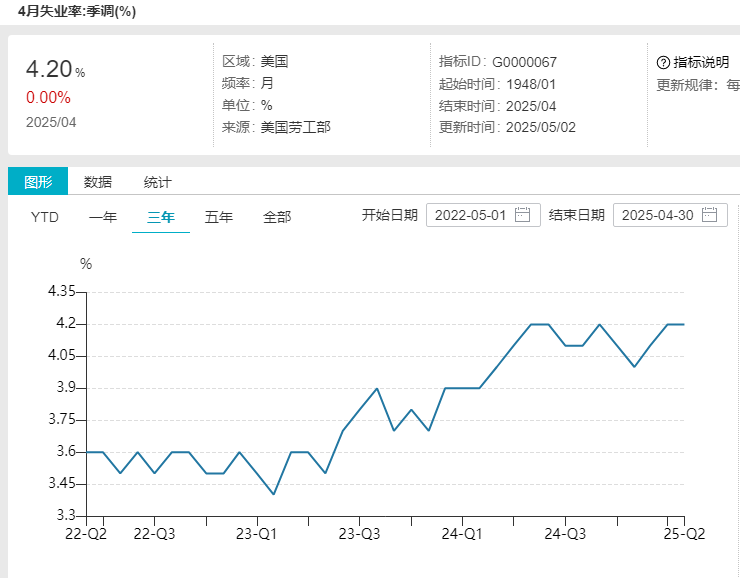Screen dimensions: 740x578
Task: Click the question mark icon beside 指标说明
Action: 663,62
